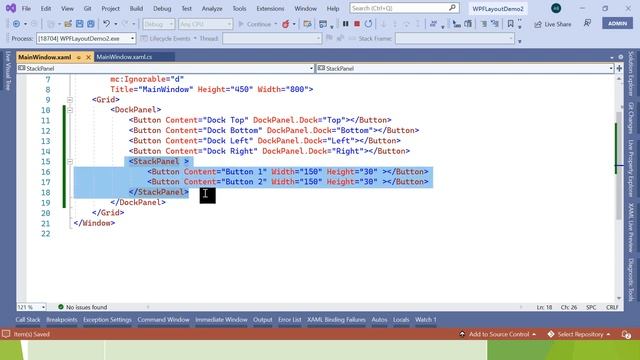Open the Locals tab
The height and width of the screenshot is (360, 640).
pyautogui.click(x=401, y=320)
